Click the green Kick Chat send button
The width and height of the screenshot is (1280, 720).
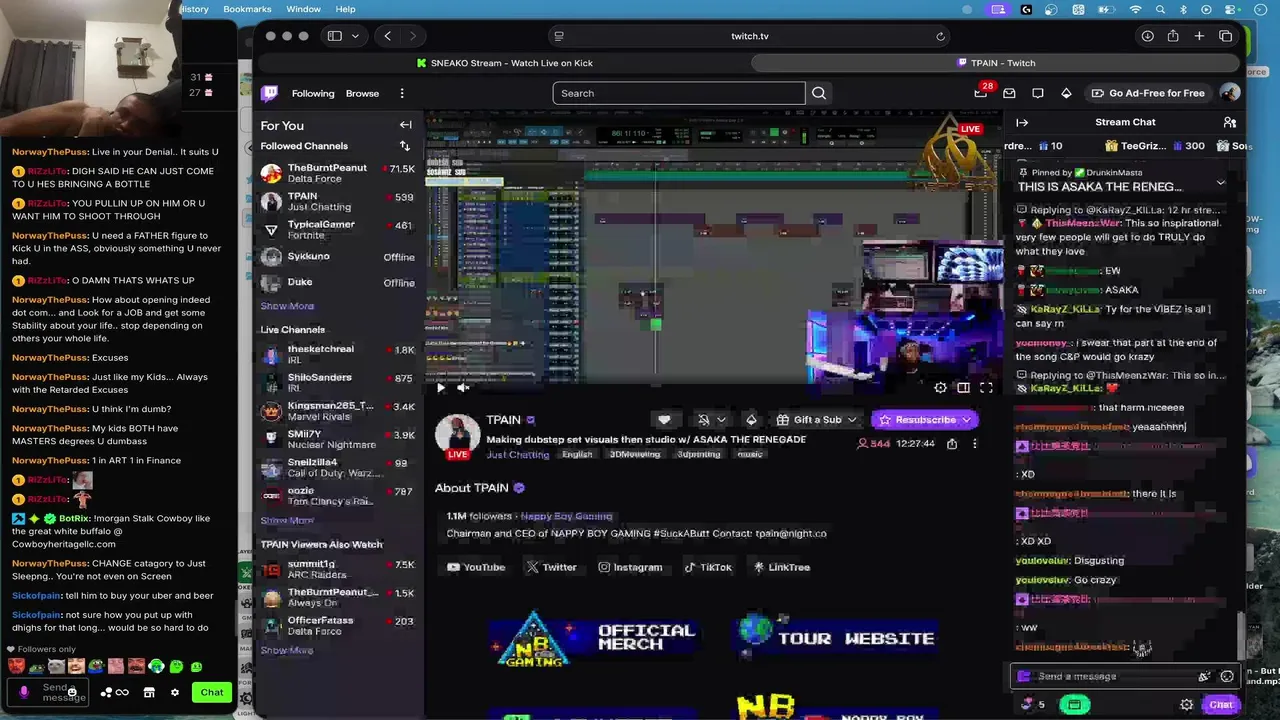212,692
